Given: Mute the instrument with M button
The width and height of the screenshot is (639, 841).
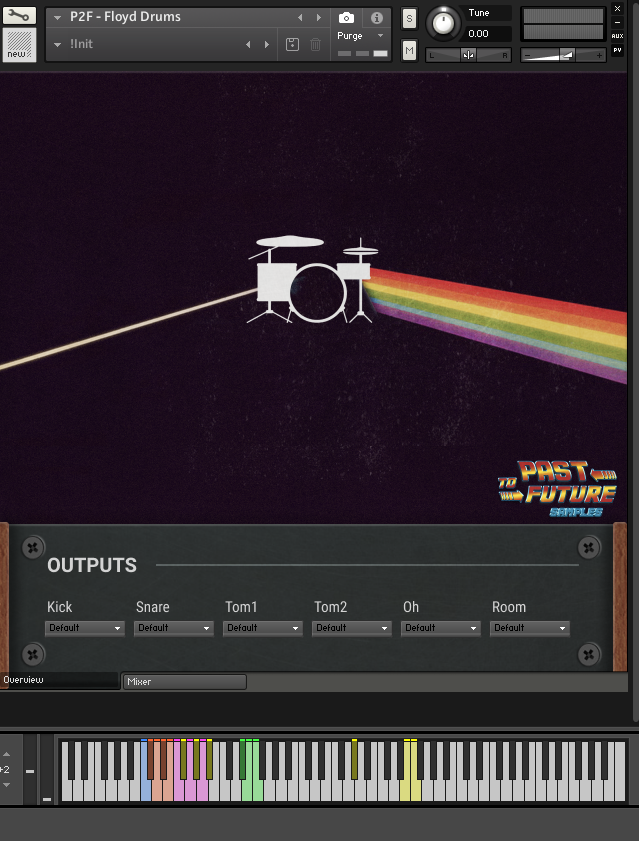Looking at the screenshot, I should [x=409, y=51].
